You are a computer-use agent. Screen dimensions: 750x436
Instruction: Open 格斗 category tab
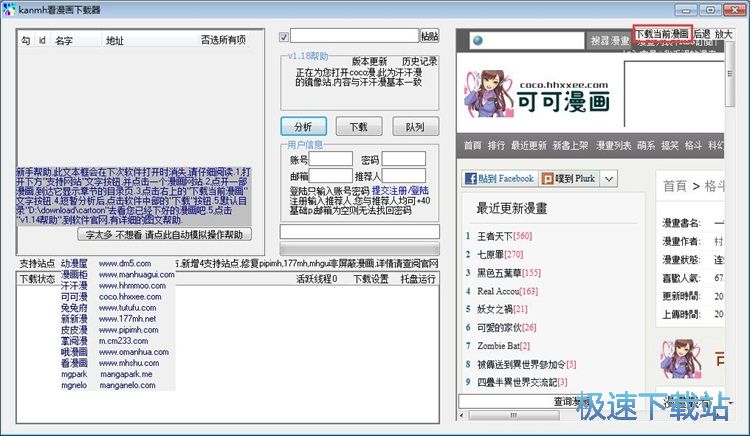[693, 145]
